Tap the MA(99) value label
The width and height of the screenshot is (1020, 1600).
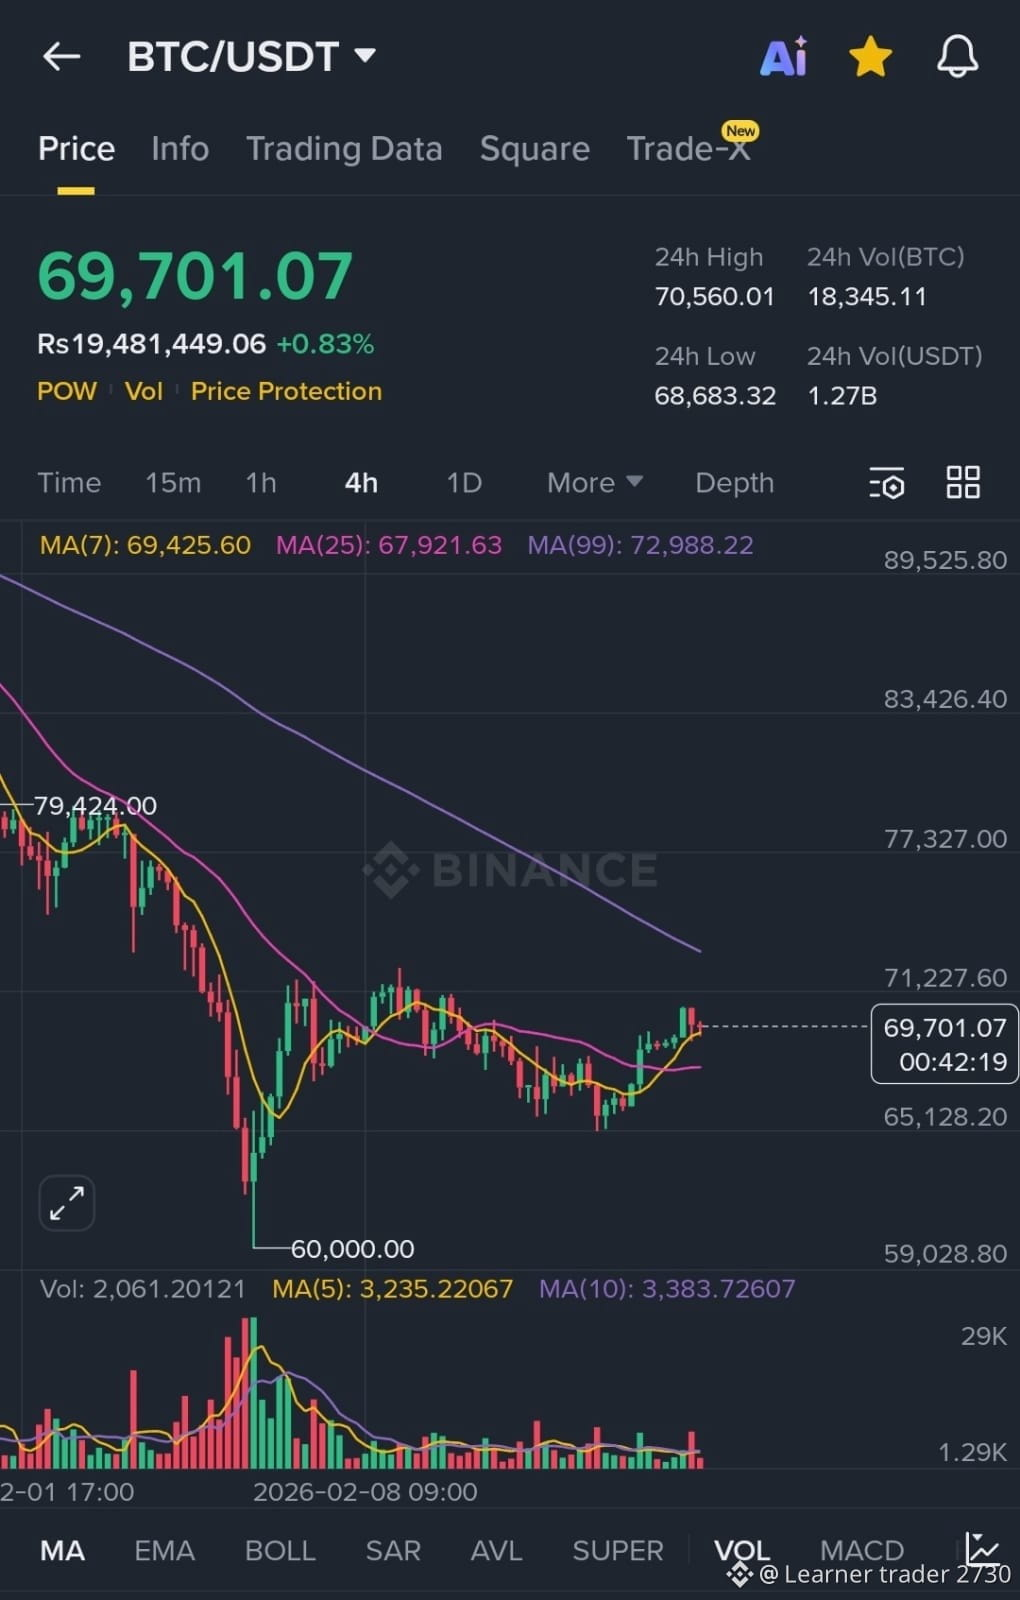tap(641, 545)
